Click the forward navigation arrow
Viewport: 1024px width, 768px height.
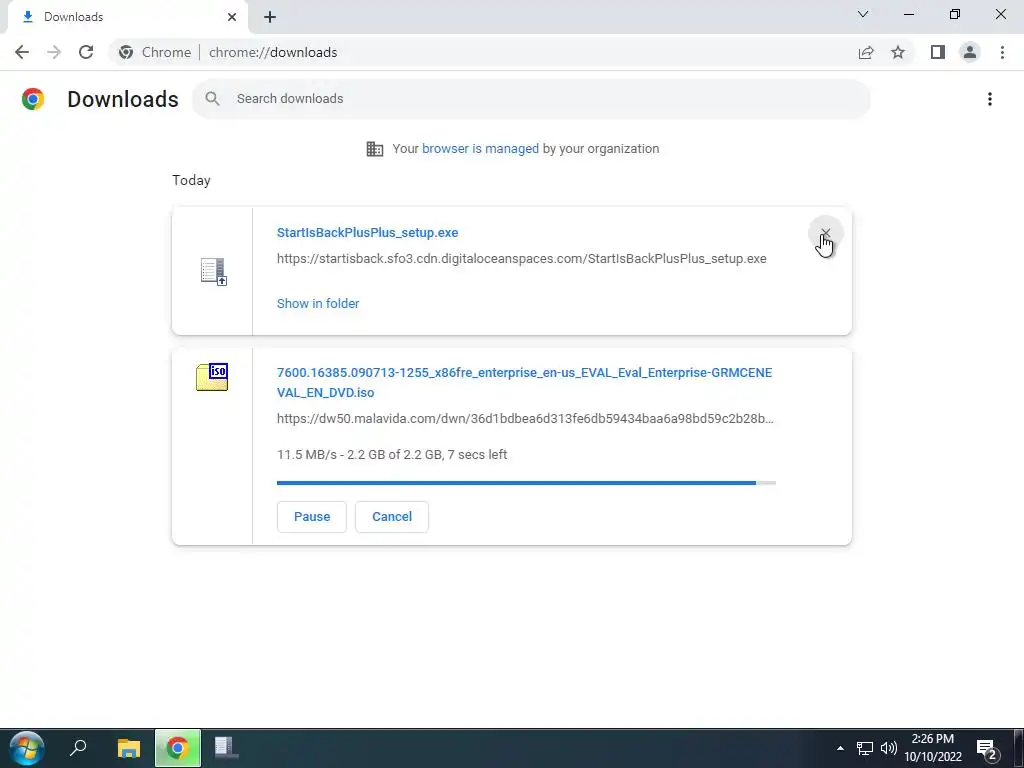tap(54, 52)
